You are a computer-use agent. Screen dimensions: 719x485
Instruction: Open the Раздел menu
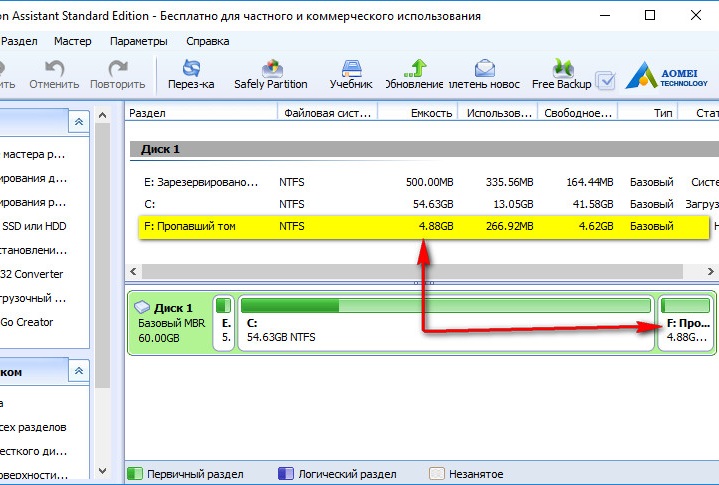click(x=19, y=41)
